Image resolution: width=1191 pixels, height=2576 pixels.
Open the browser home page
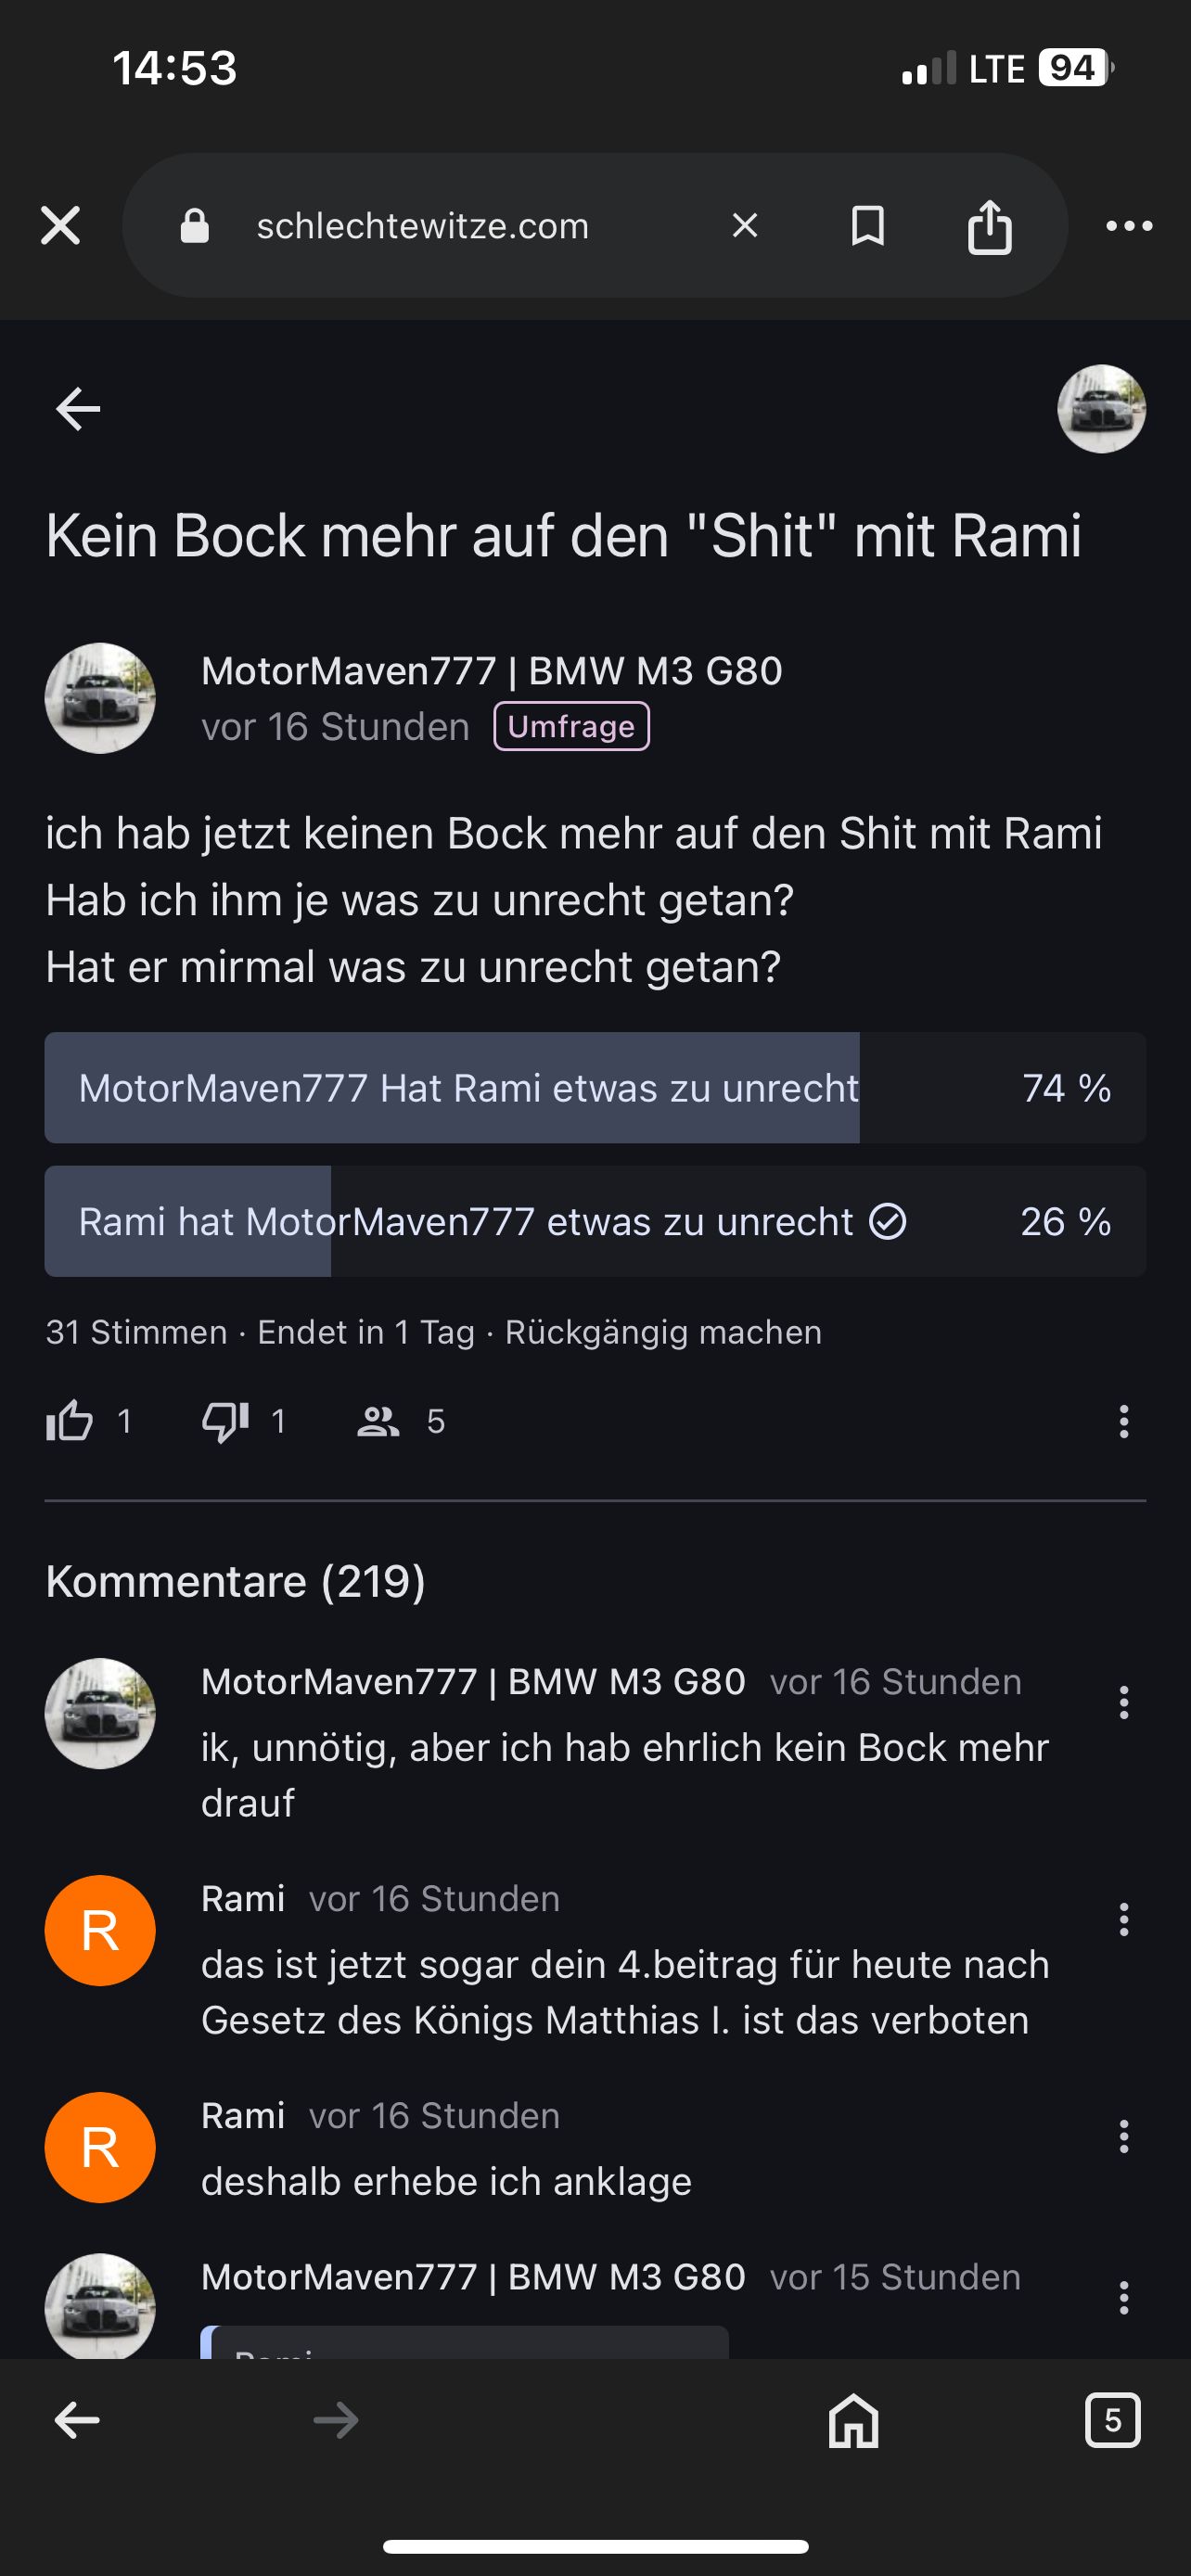[853, 2421]
